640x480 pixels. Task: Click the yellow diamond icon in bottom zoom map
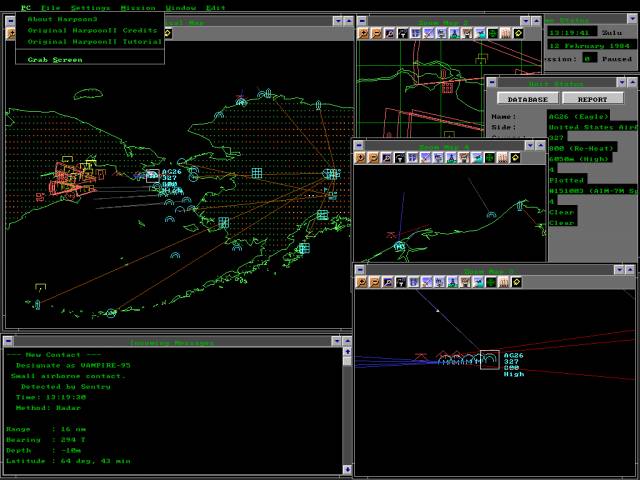pos(516,282)
